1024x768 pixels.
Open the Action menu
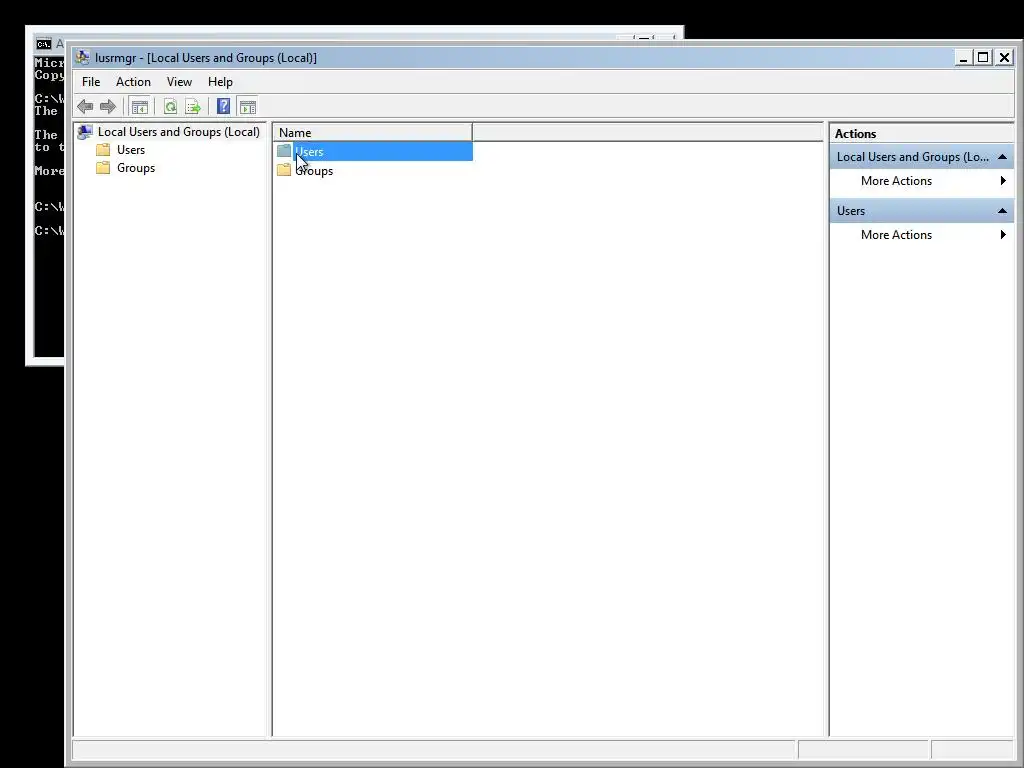click(x=133, y=82)
